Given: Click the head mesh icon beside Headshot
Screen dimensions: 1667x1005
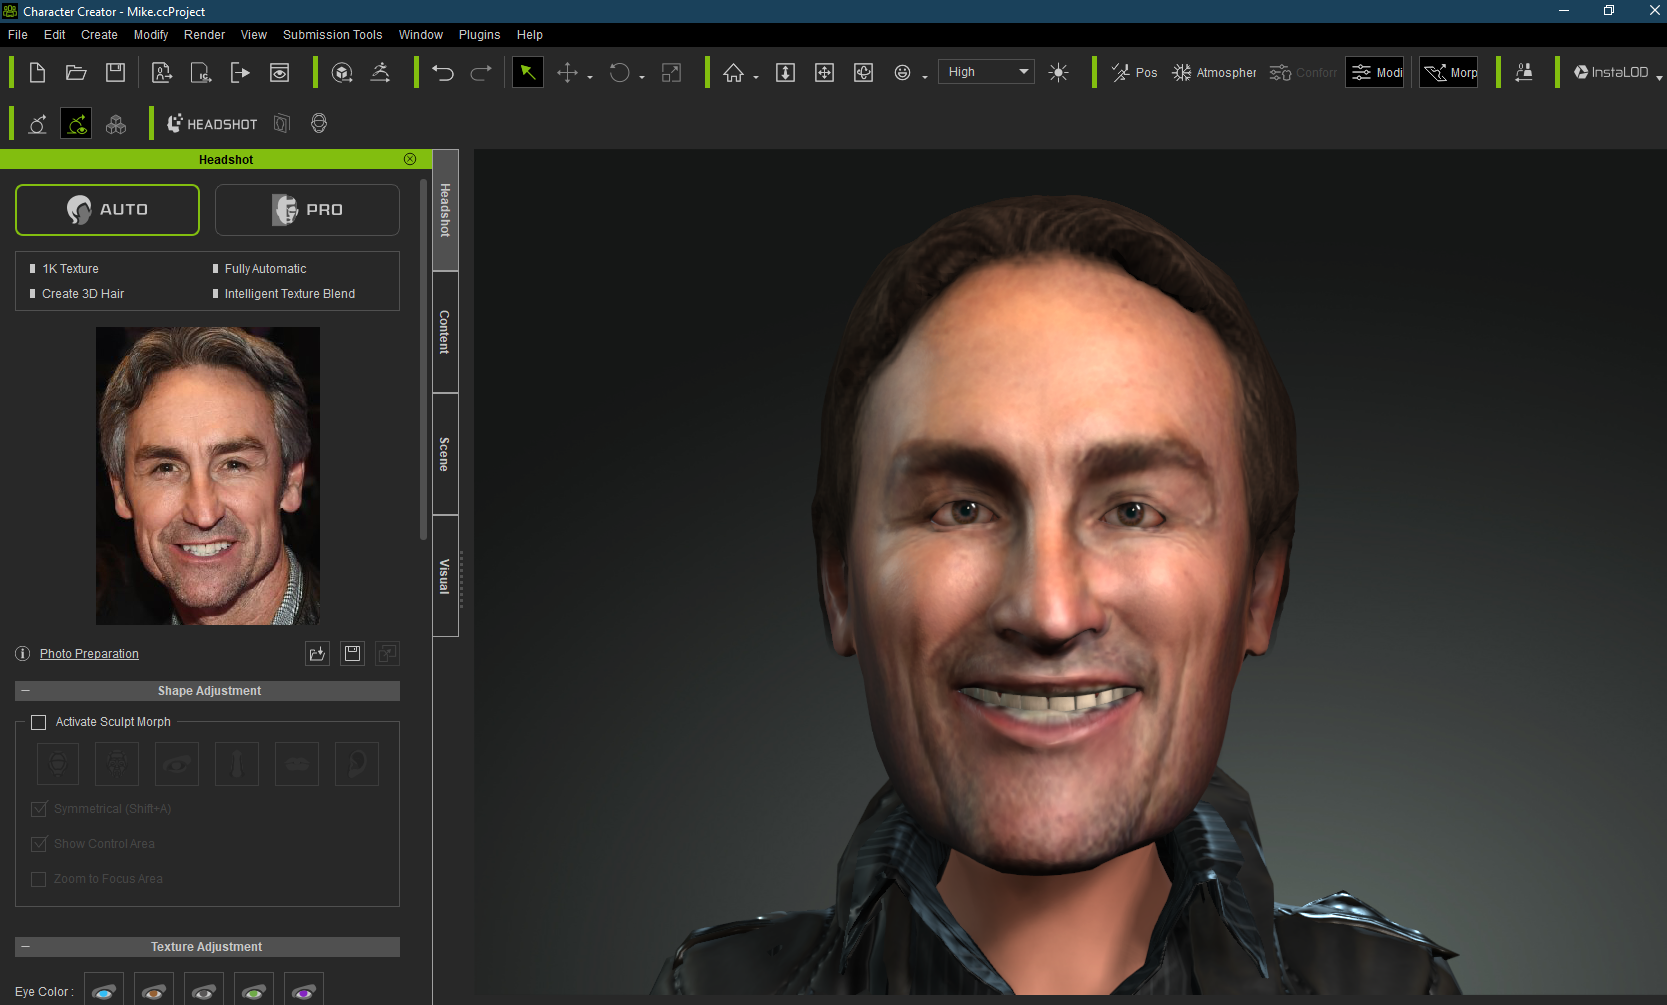Looking at the screenshot, I should tap(319, 124).
